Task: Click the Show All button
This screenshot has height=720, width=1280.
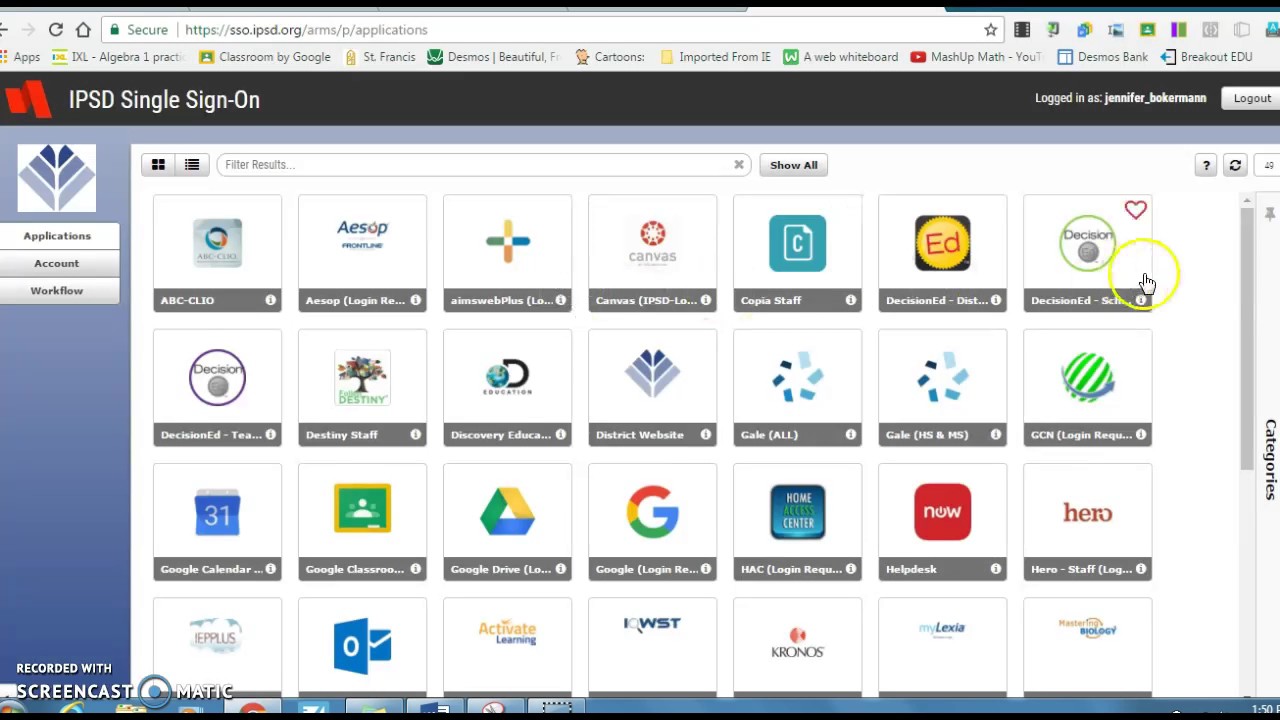Action: (794, 165)
